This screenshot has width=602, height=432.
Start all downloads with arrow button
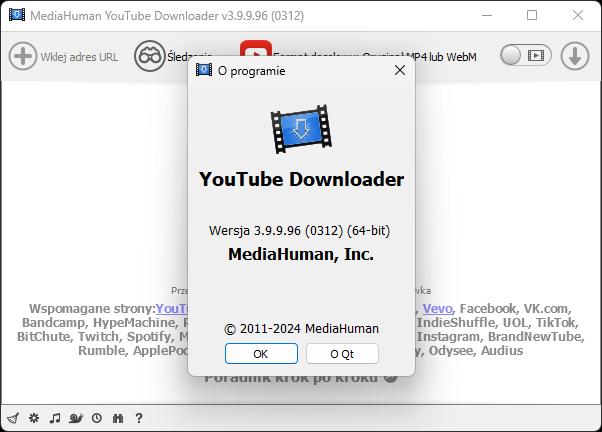pyautogui.click(x=575, y=56)
